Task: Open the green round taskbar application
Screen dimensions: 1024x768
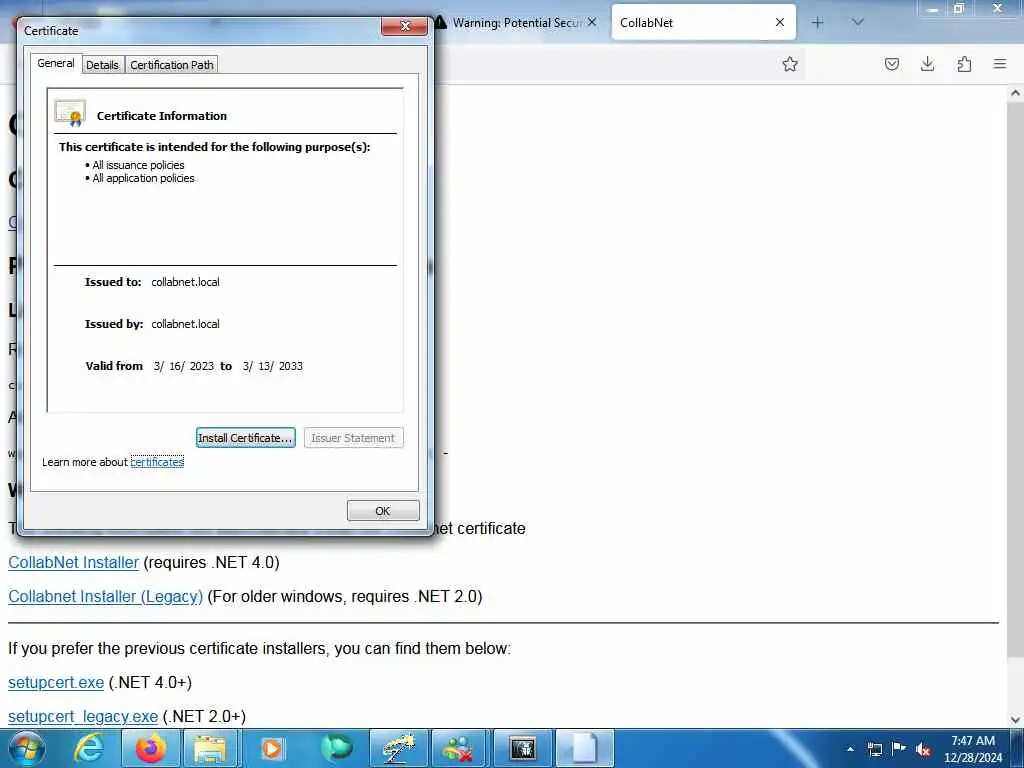Action: (x=336, y=748)
